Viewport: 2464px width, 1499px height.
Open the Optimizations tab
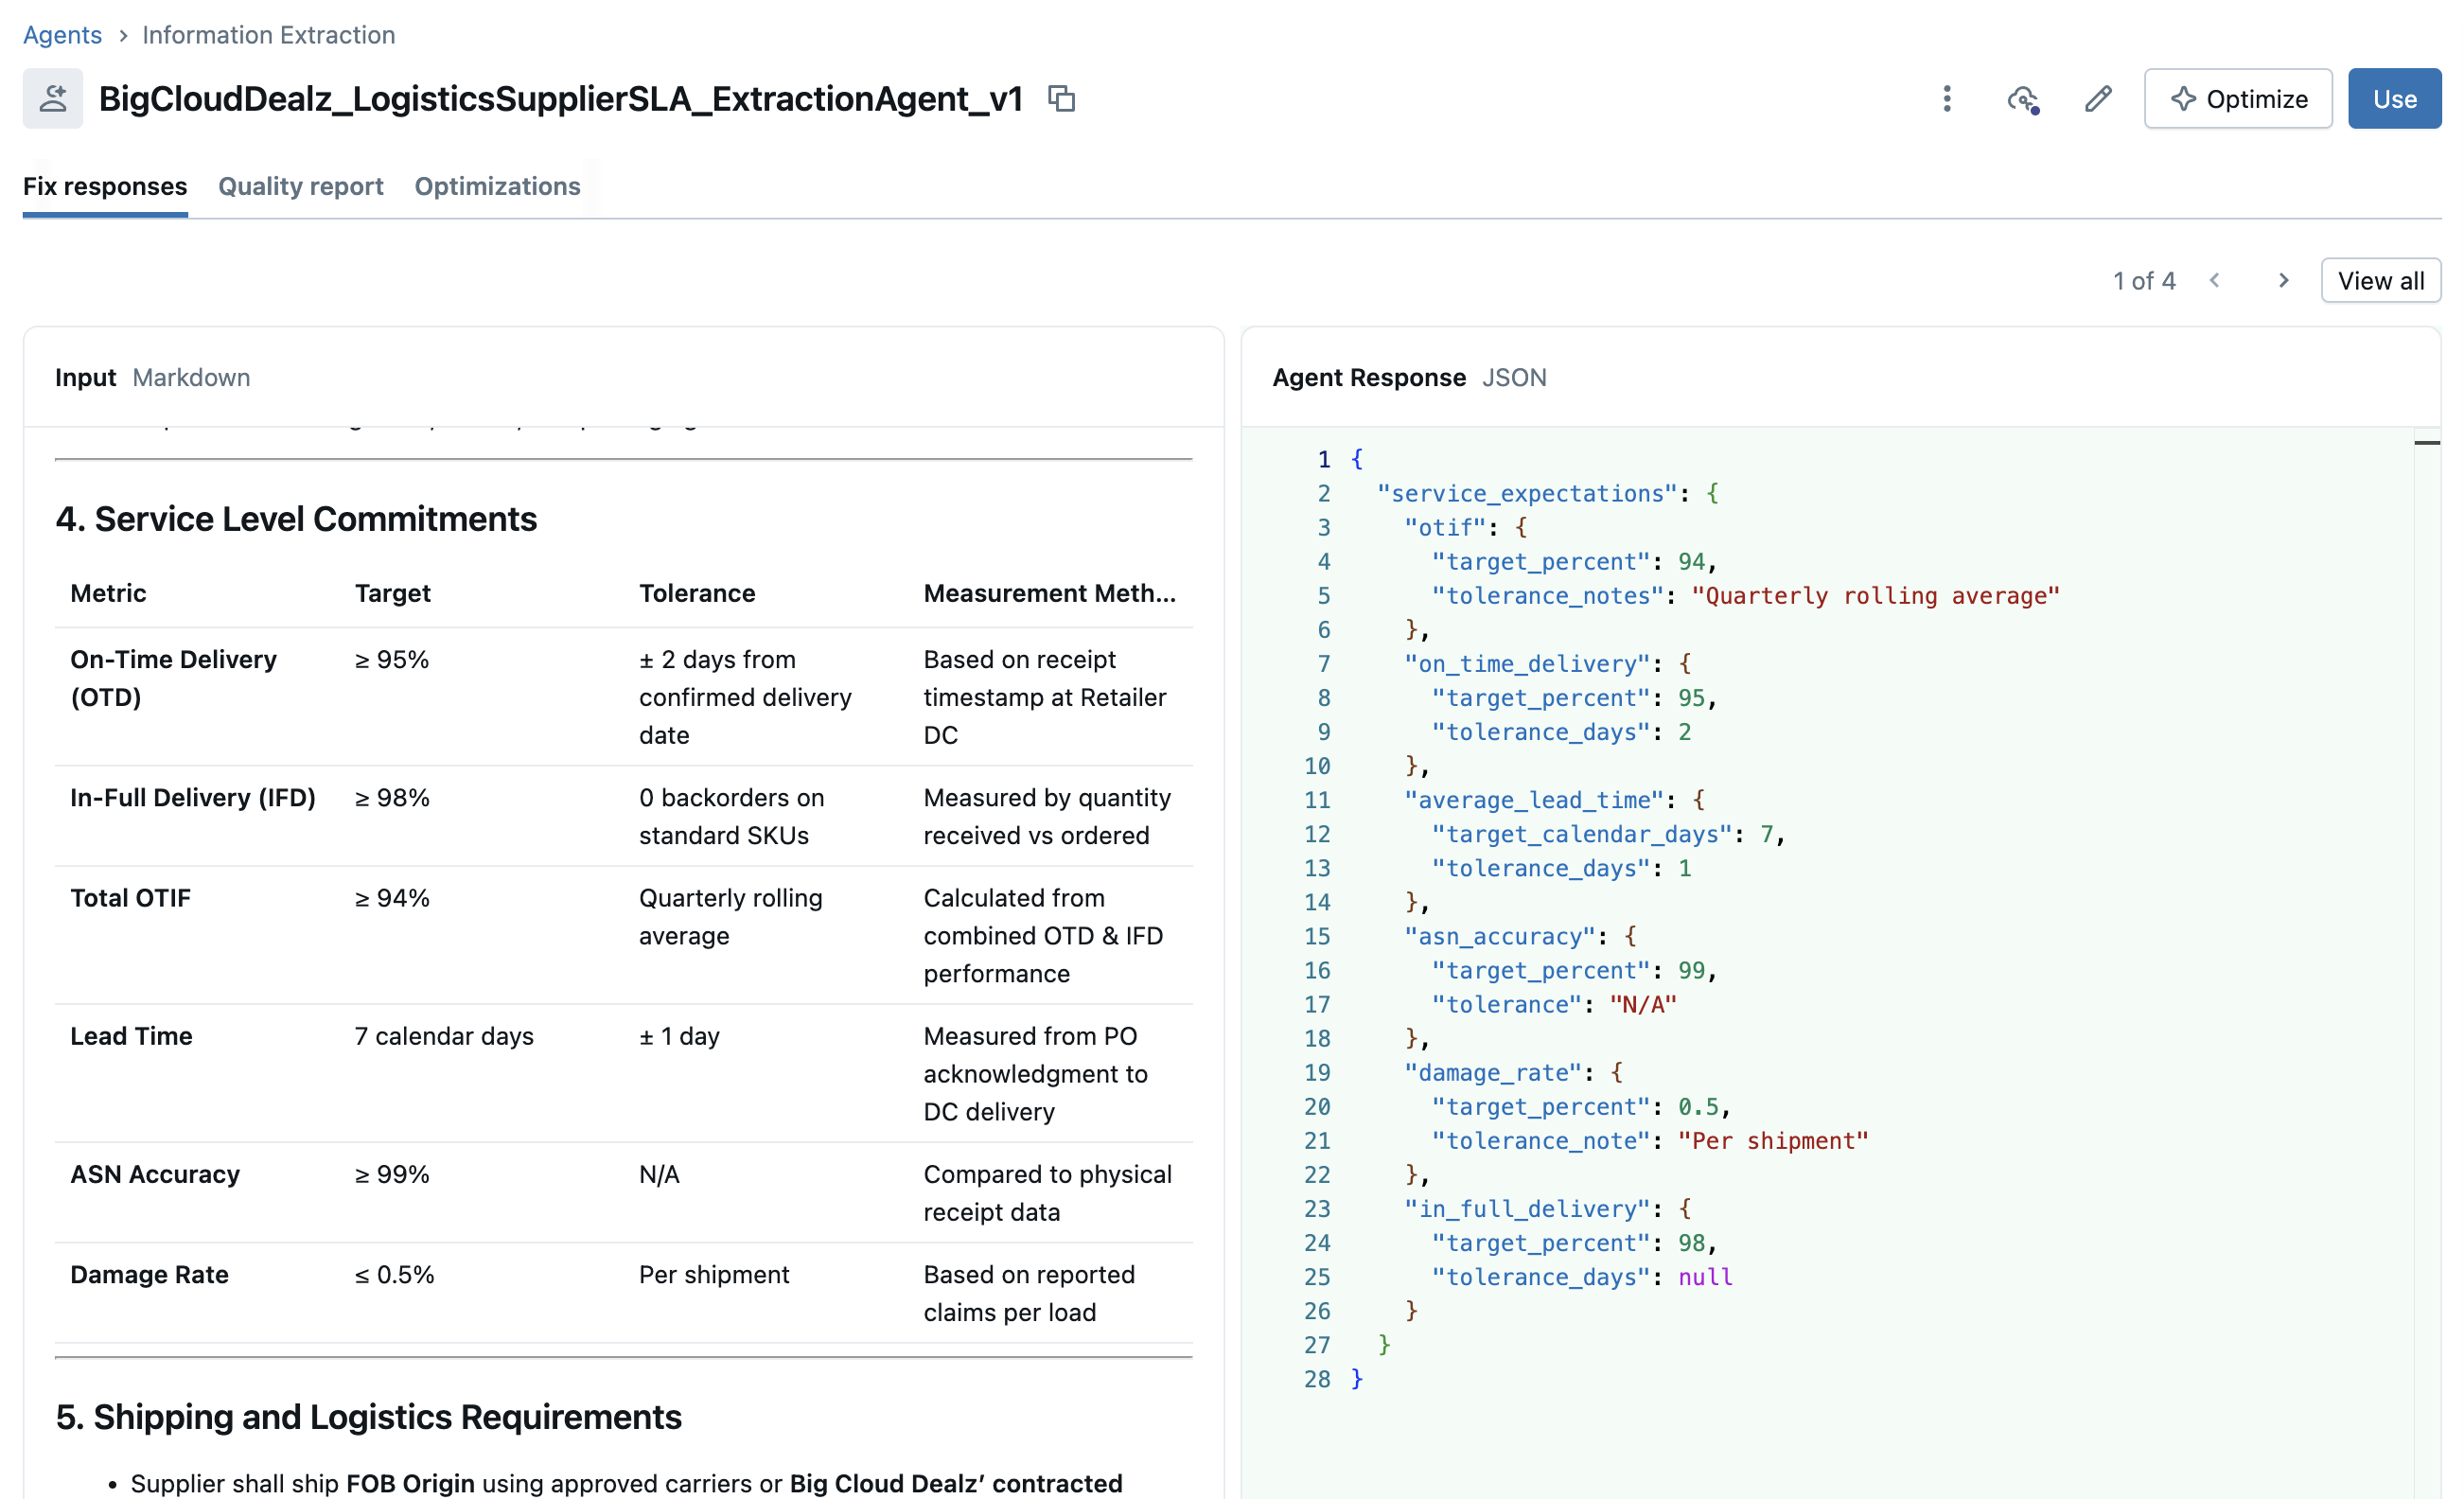497,186
